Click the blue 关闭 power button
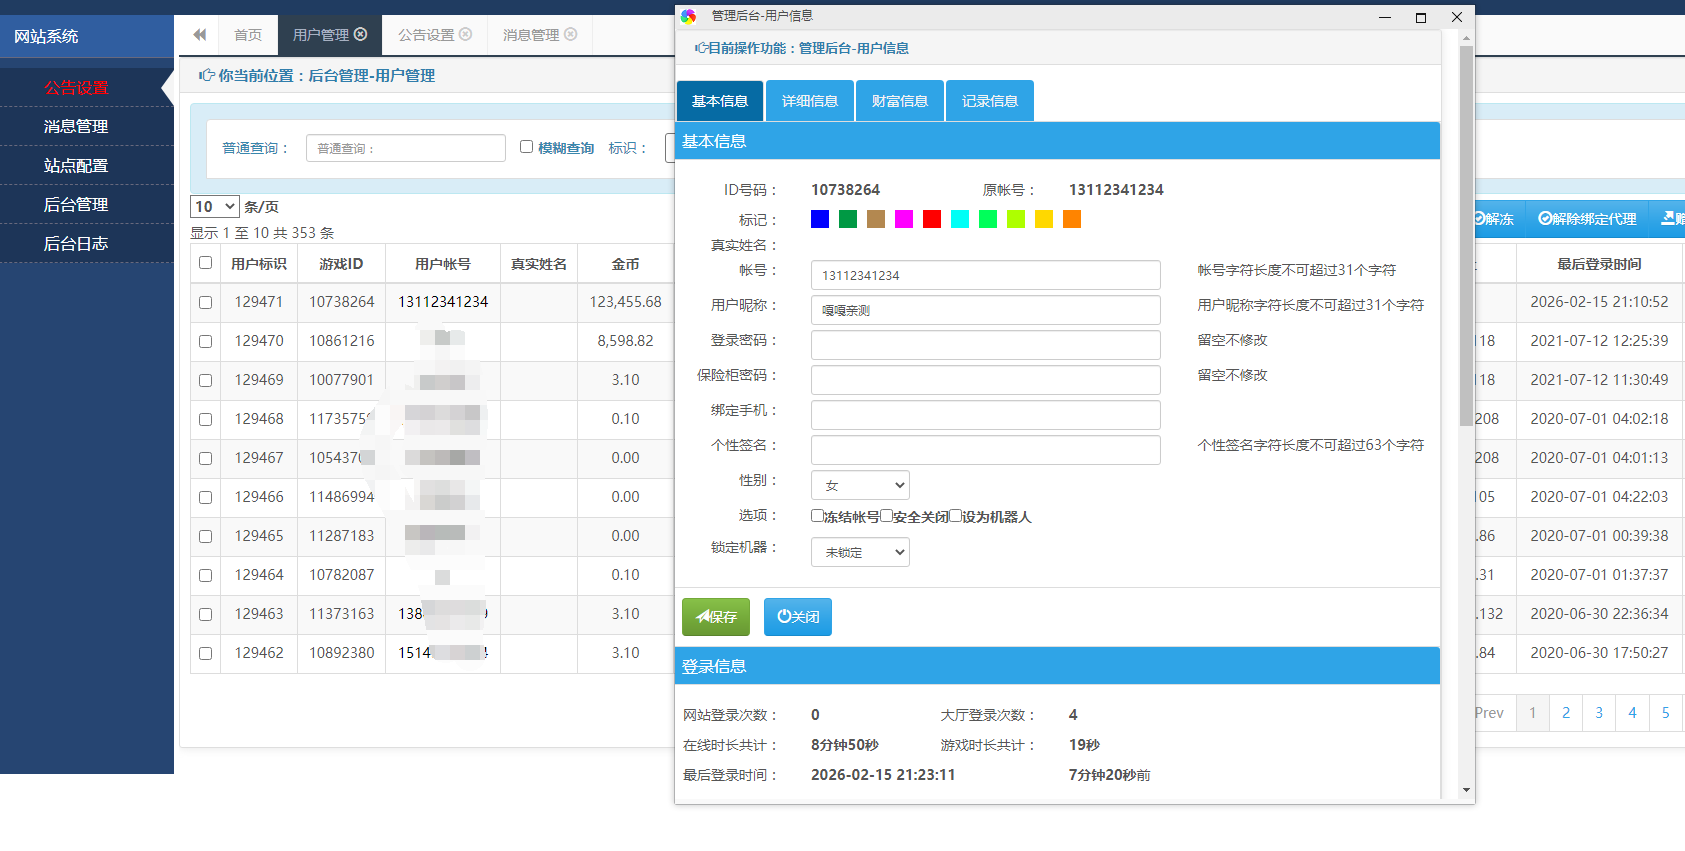 coord(798,617)
